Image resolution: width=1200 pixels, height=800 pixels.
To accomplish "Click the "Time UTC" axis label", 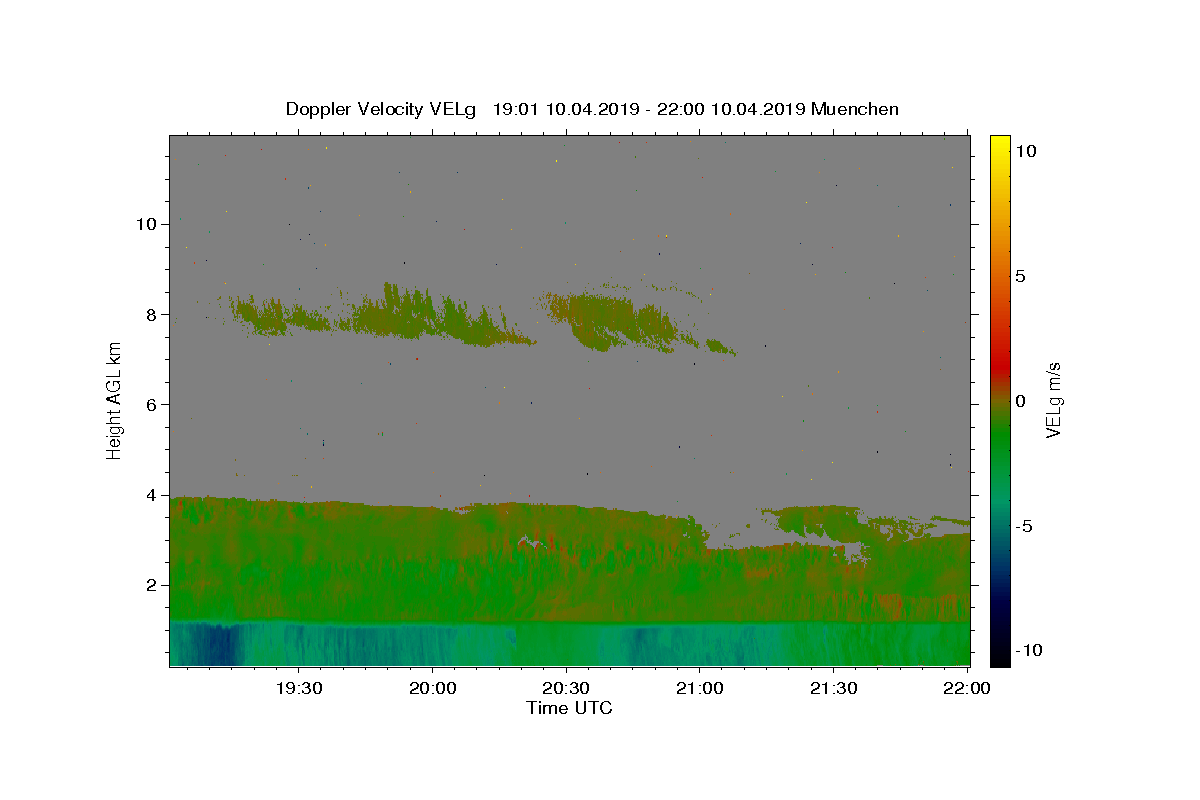I will pos(569,708).
